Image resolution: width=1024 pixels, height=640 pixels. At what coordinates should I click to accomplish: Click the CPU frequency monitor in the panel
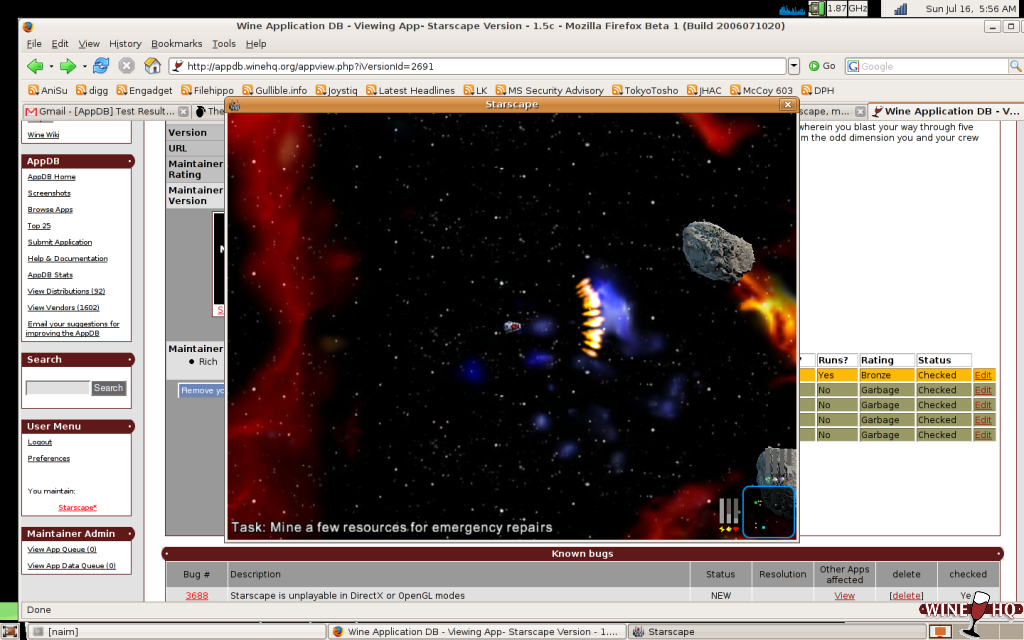pos(839,8)
